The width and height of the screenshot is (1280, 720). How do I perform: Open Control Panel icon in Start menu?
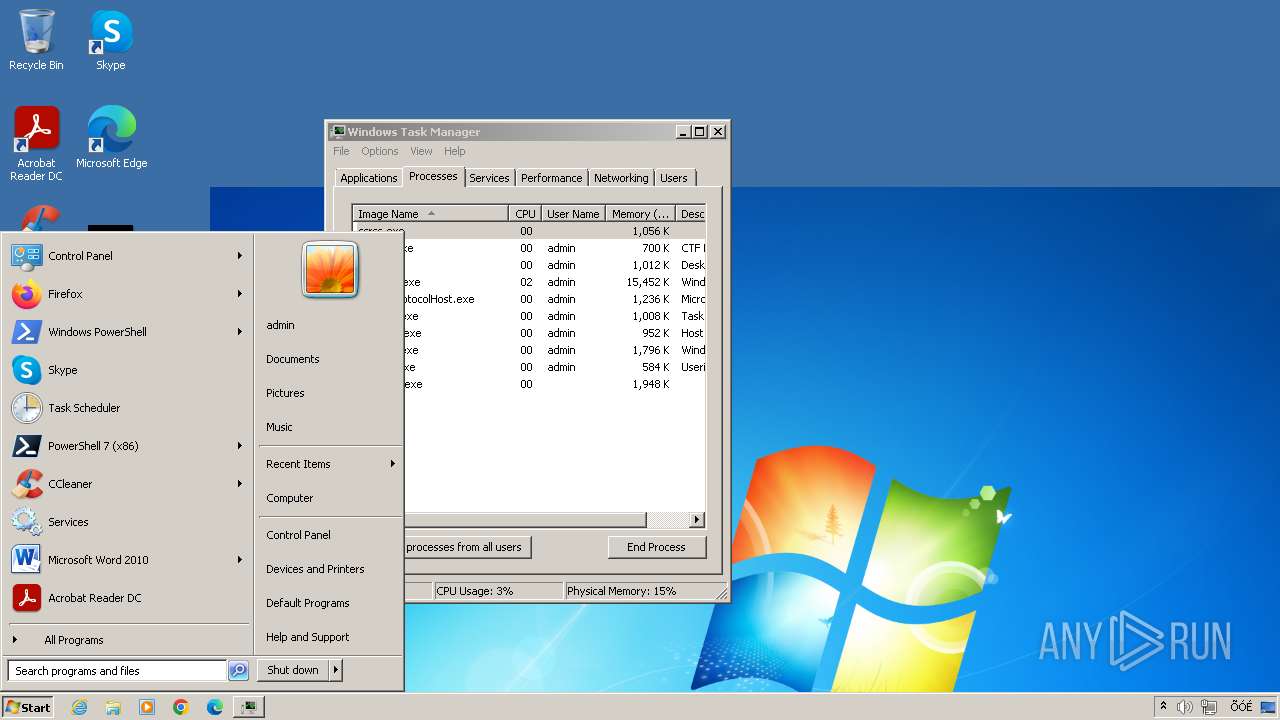(26, 256)
